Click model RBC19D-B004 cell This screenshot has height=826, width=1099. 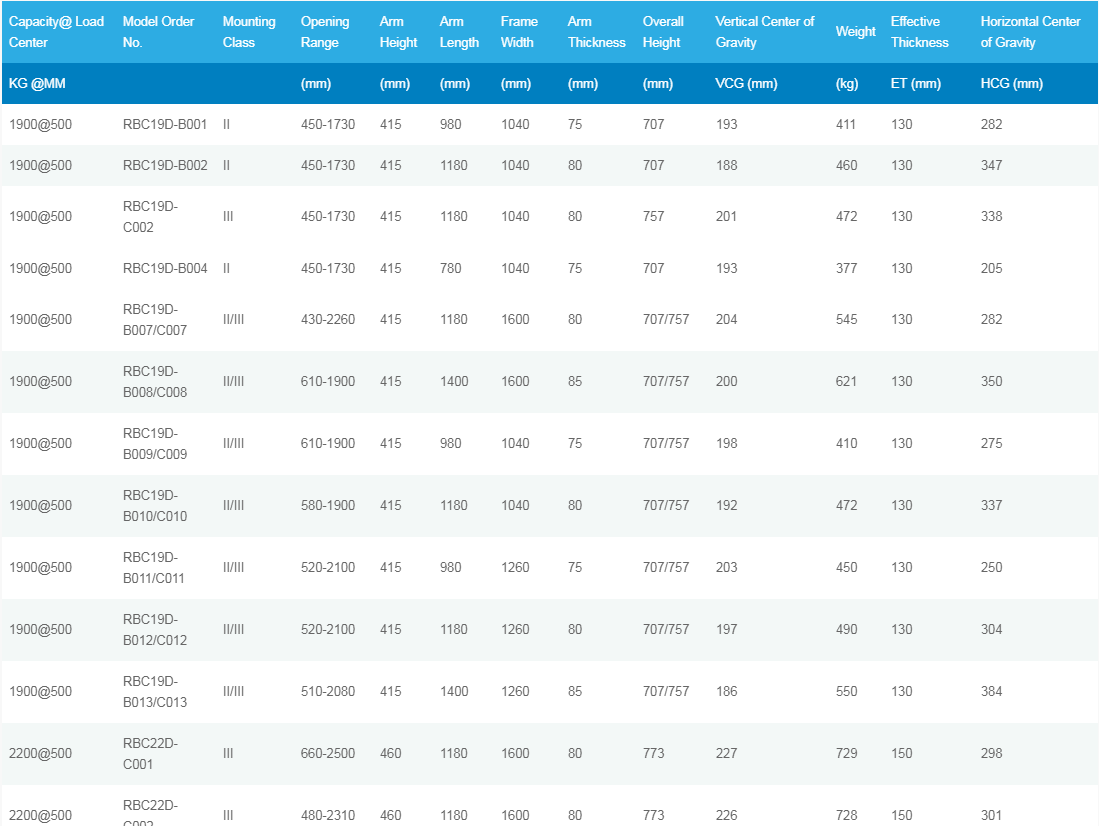(x=165, y=269)
